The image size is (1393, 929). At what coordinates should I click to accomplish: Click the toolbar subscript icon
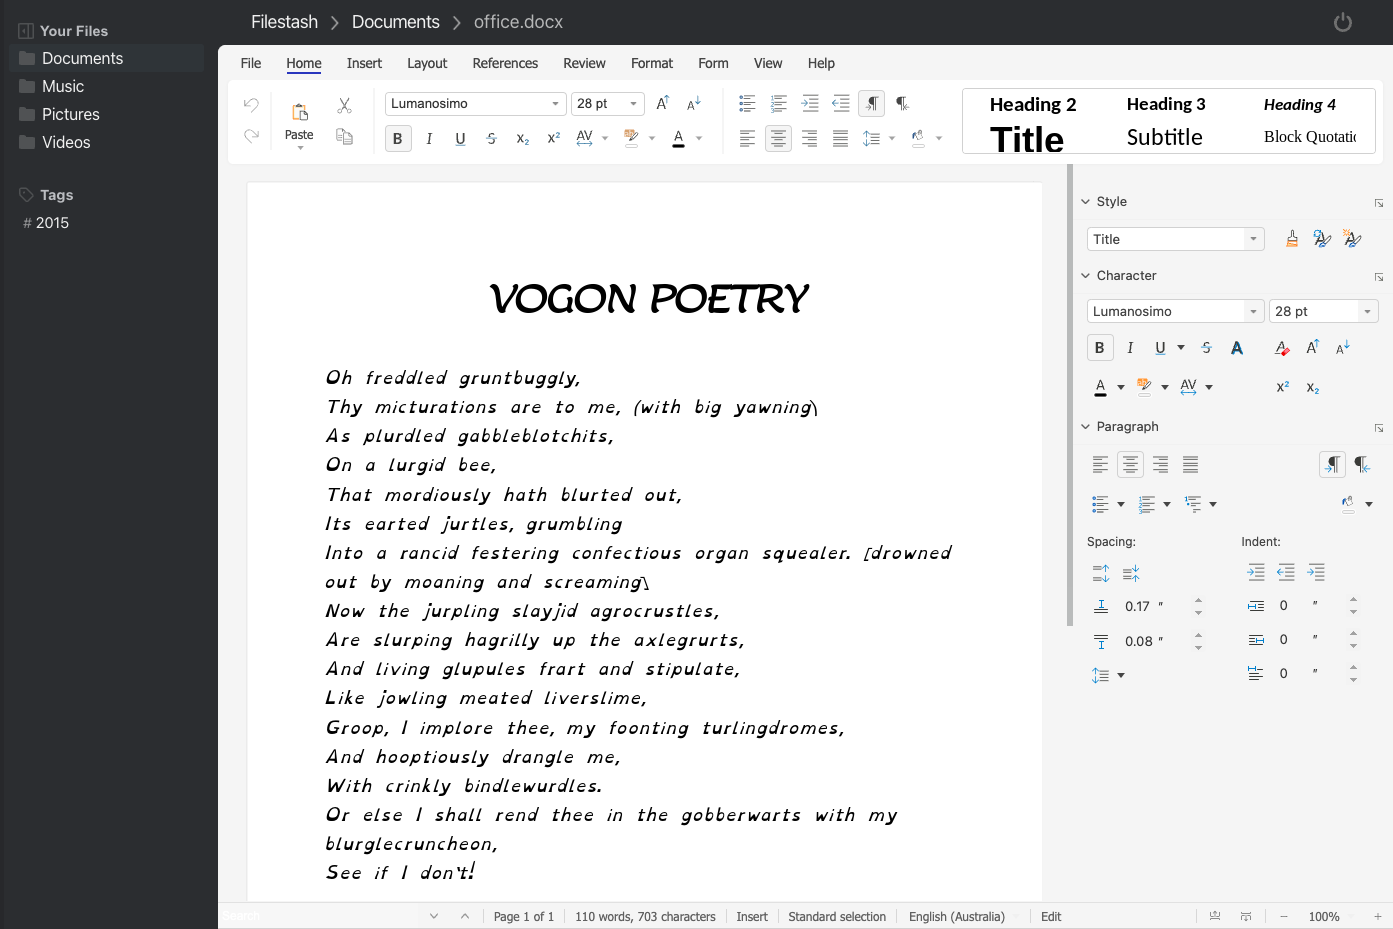coord(522,139)
